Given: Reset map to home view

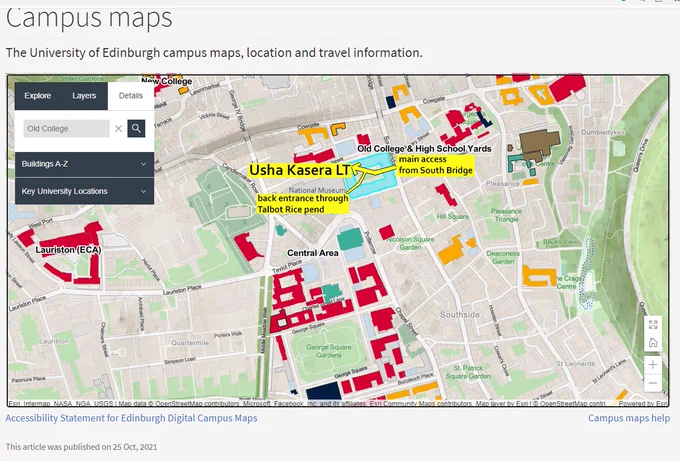Looking at the screenshot, I should point(653,343).
